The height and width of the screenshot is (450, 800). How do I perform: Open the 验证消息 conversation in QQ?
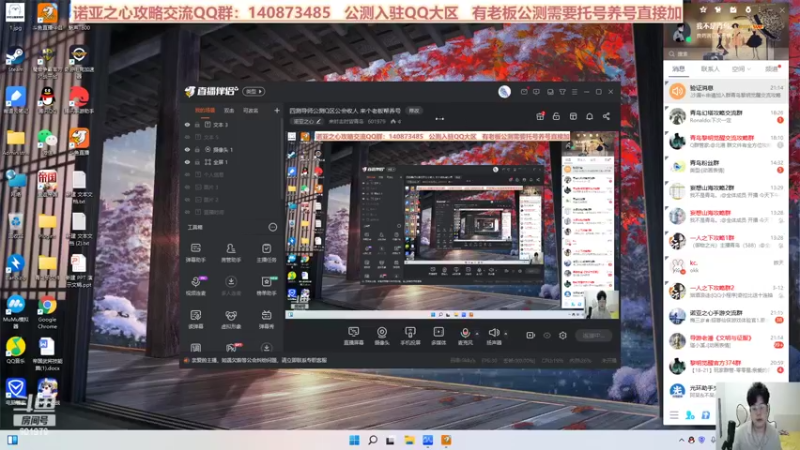726,91
